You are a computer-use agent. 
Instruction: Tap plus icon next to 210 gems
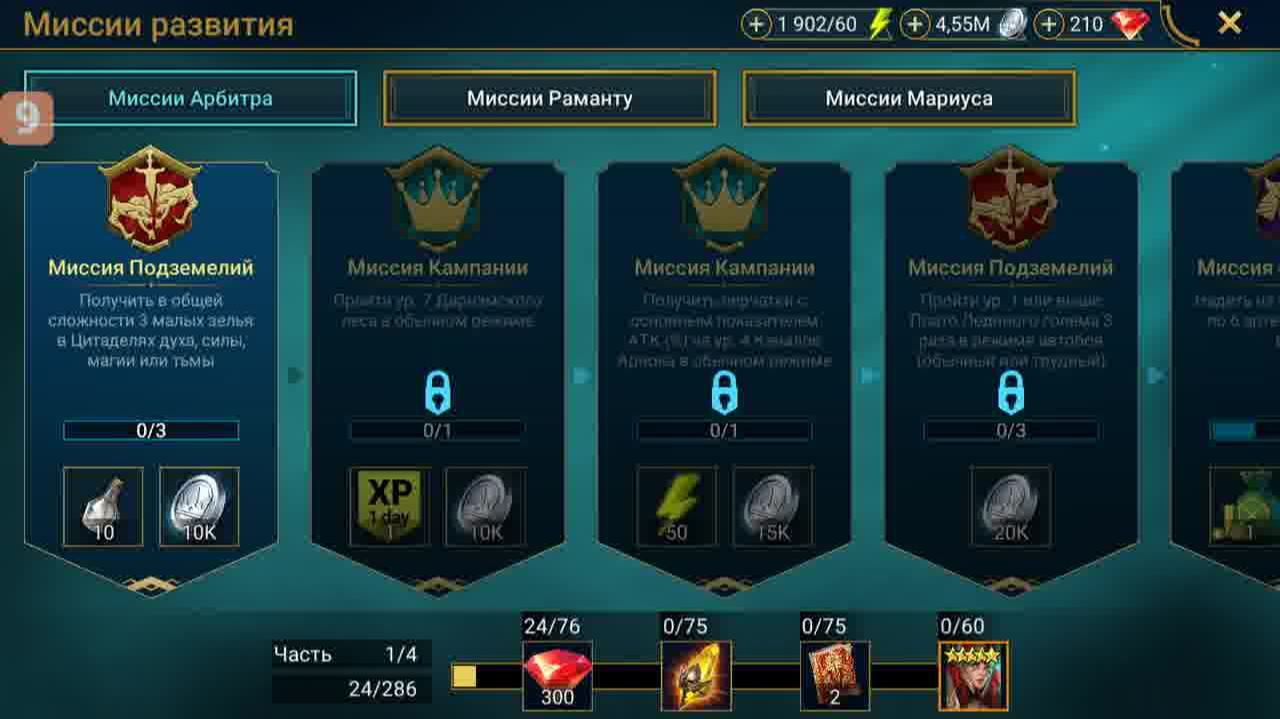click(1048, 25)
